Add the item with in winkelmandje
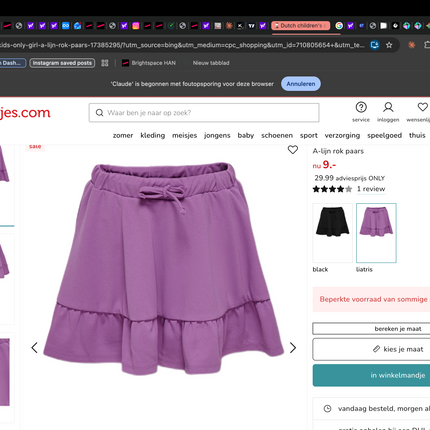Screen dimensions: 430x430 click(371, 375)
